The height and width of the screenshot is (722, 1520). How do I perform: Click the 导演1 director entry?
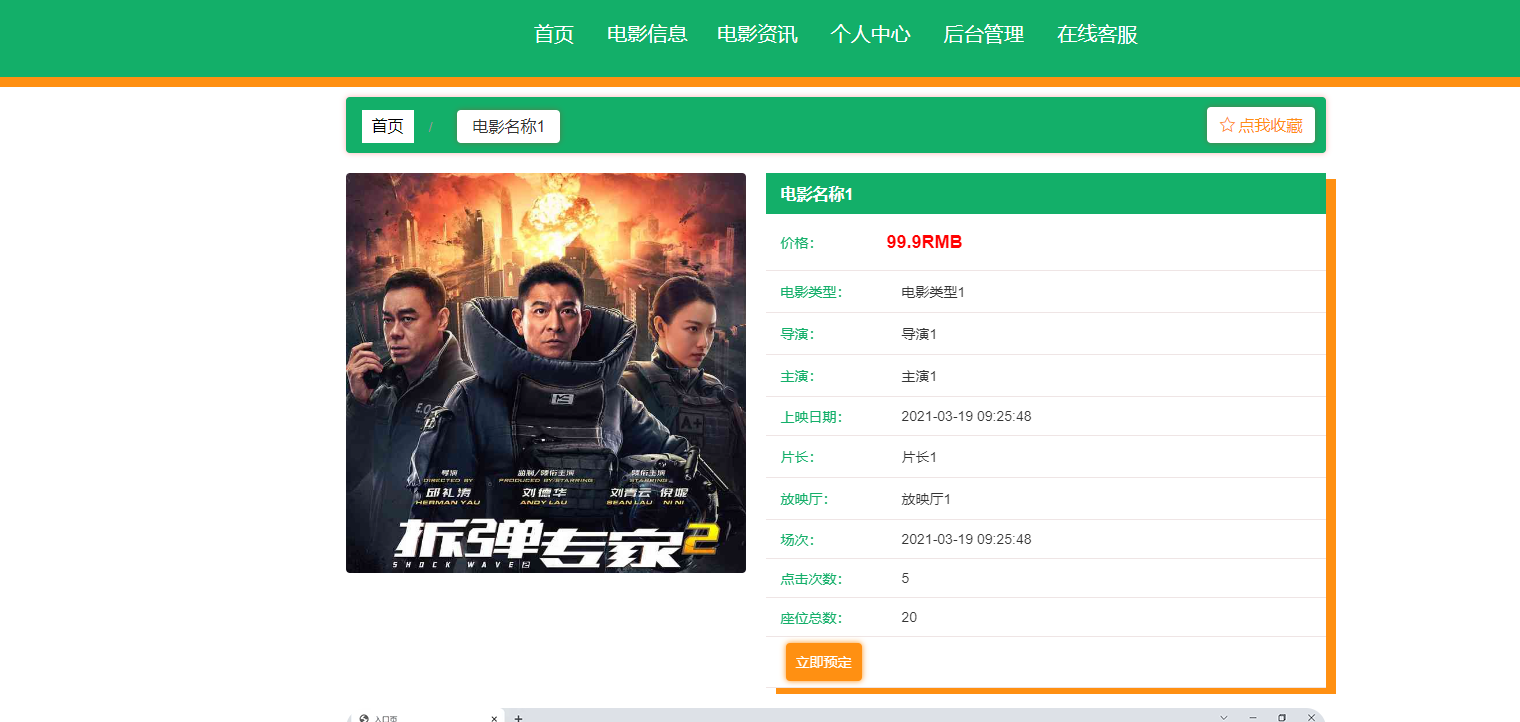click(x=919, y=334)
